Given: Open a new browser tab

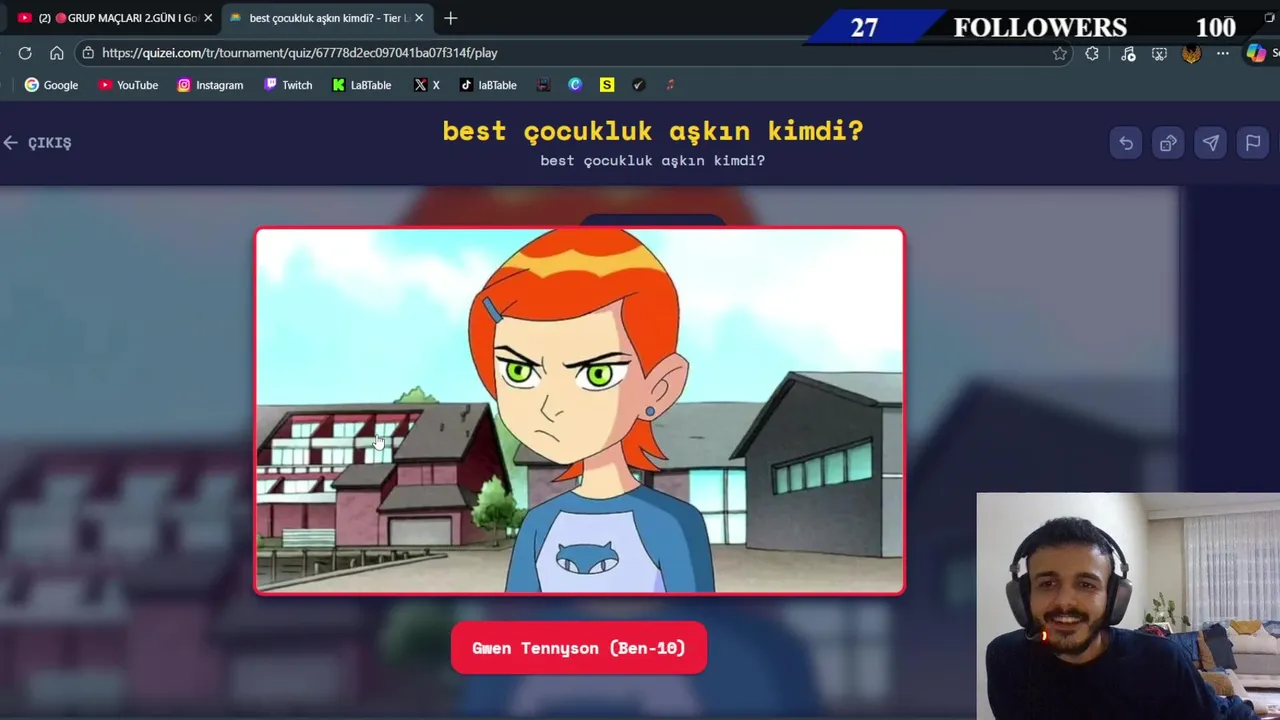Looking at the screenshot, I should [x=451, y=18].
